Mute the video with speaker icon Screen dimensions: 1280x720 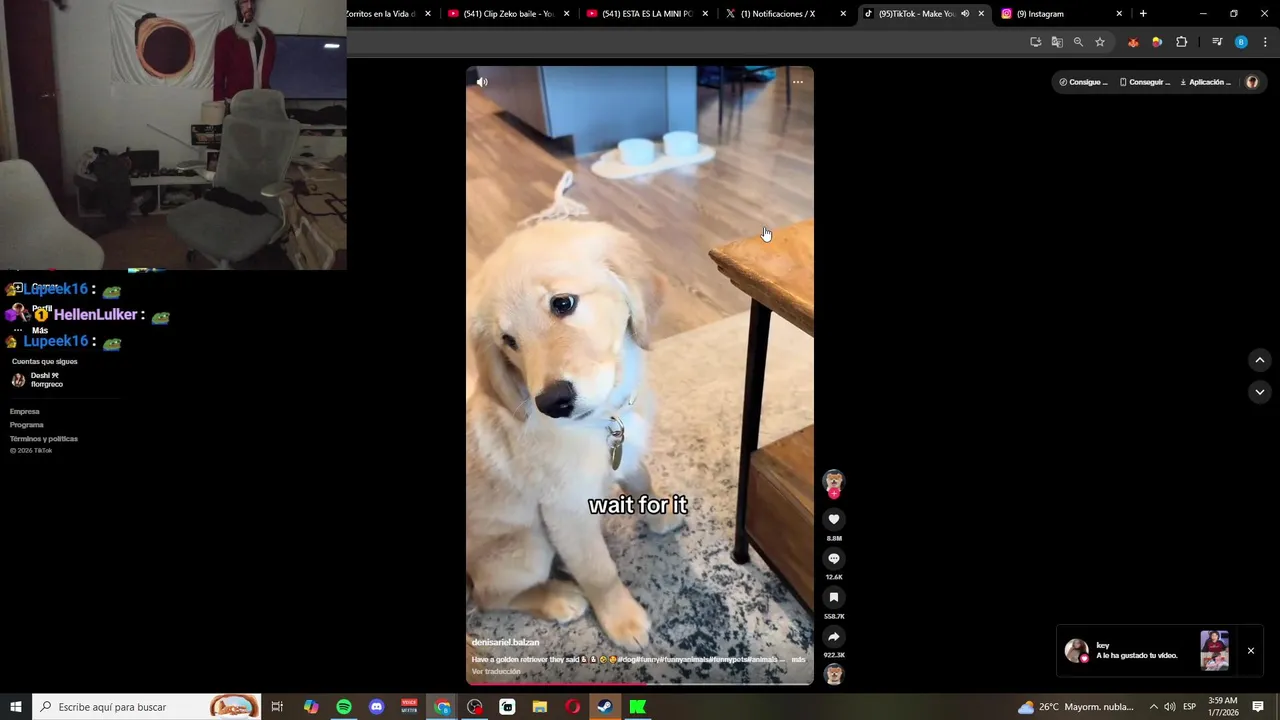point(482,82)
